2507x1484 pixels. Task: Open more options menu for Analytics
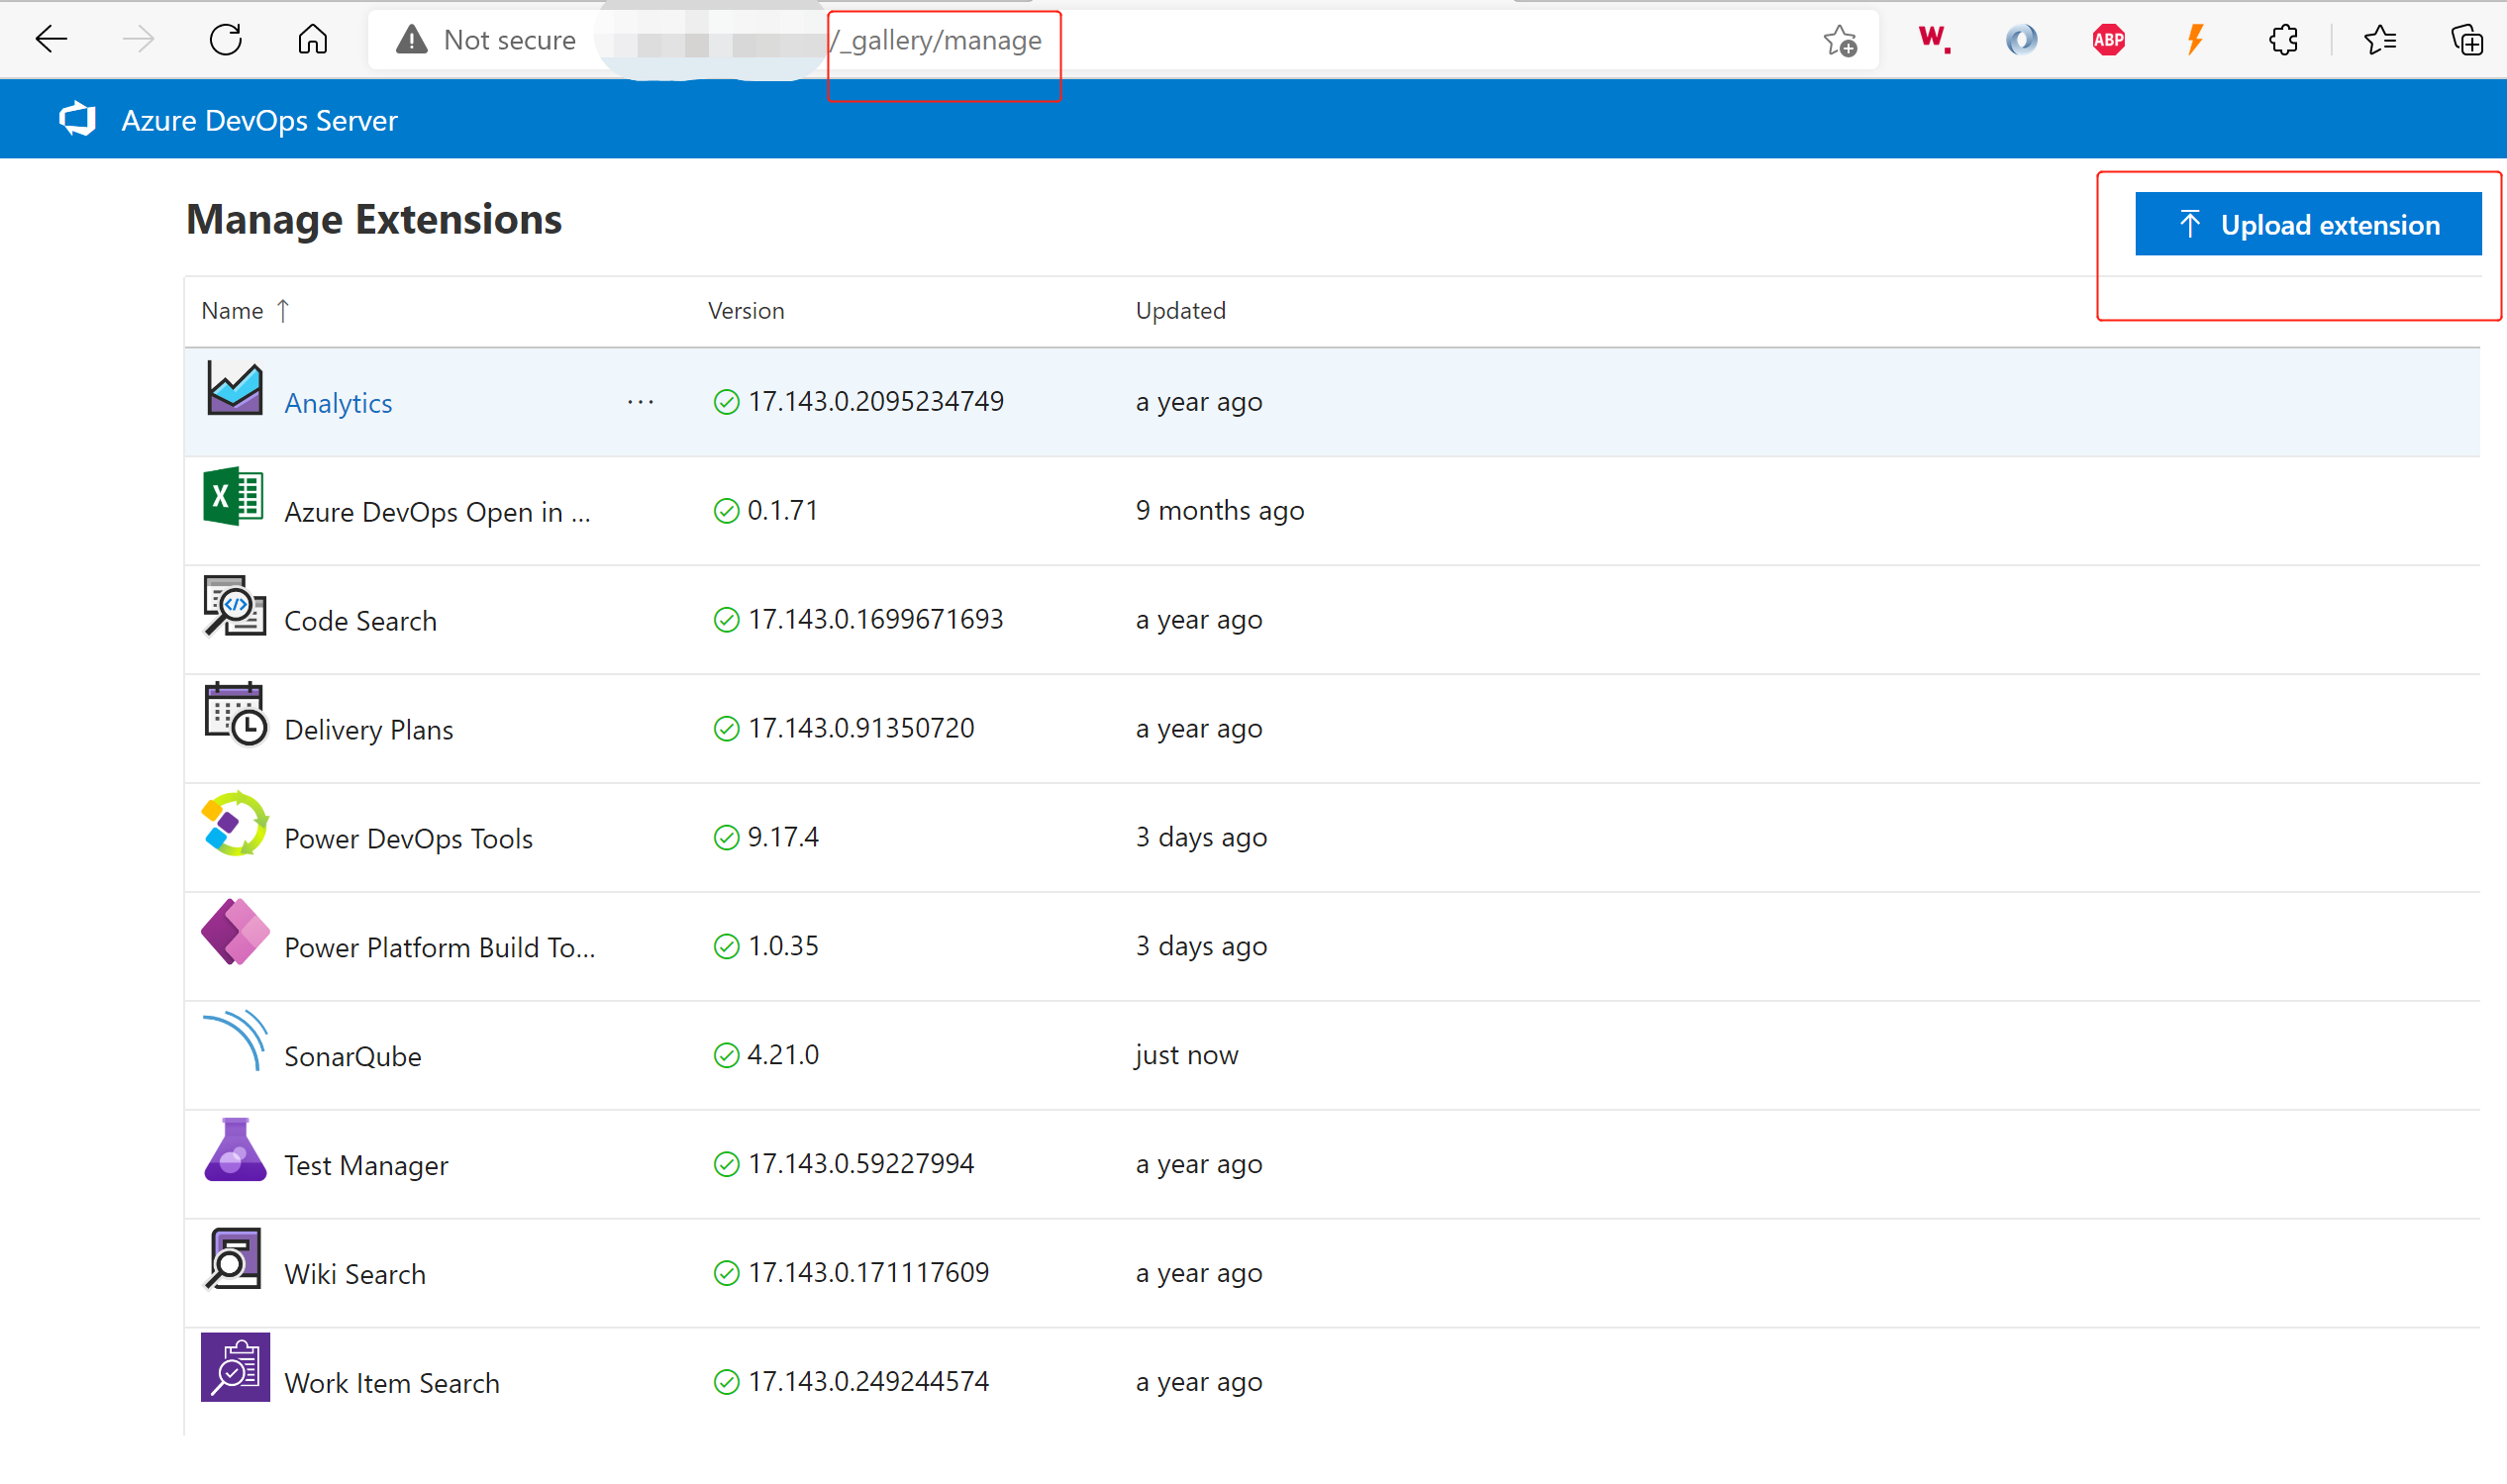pyautogui.click(x=640, y=402)
